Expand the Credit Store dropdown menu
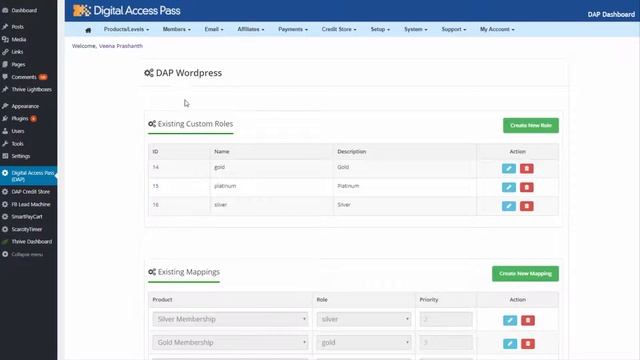 [339, 29]
